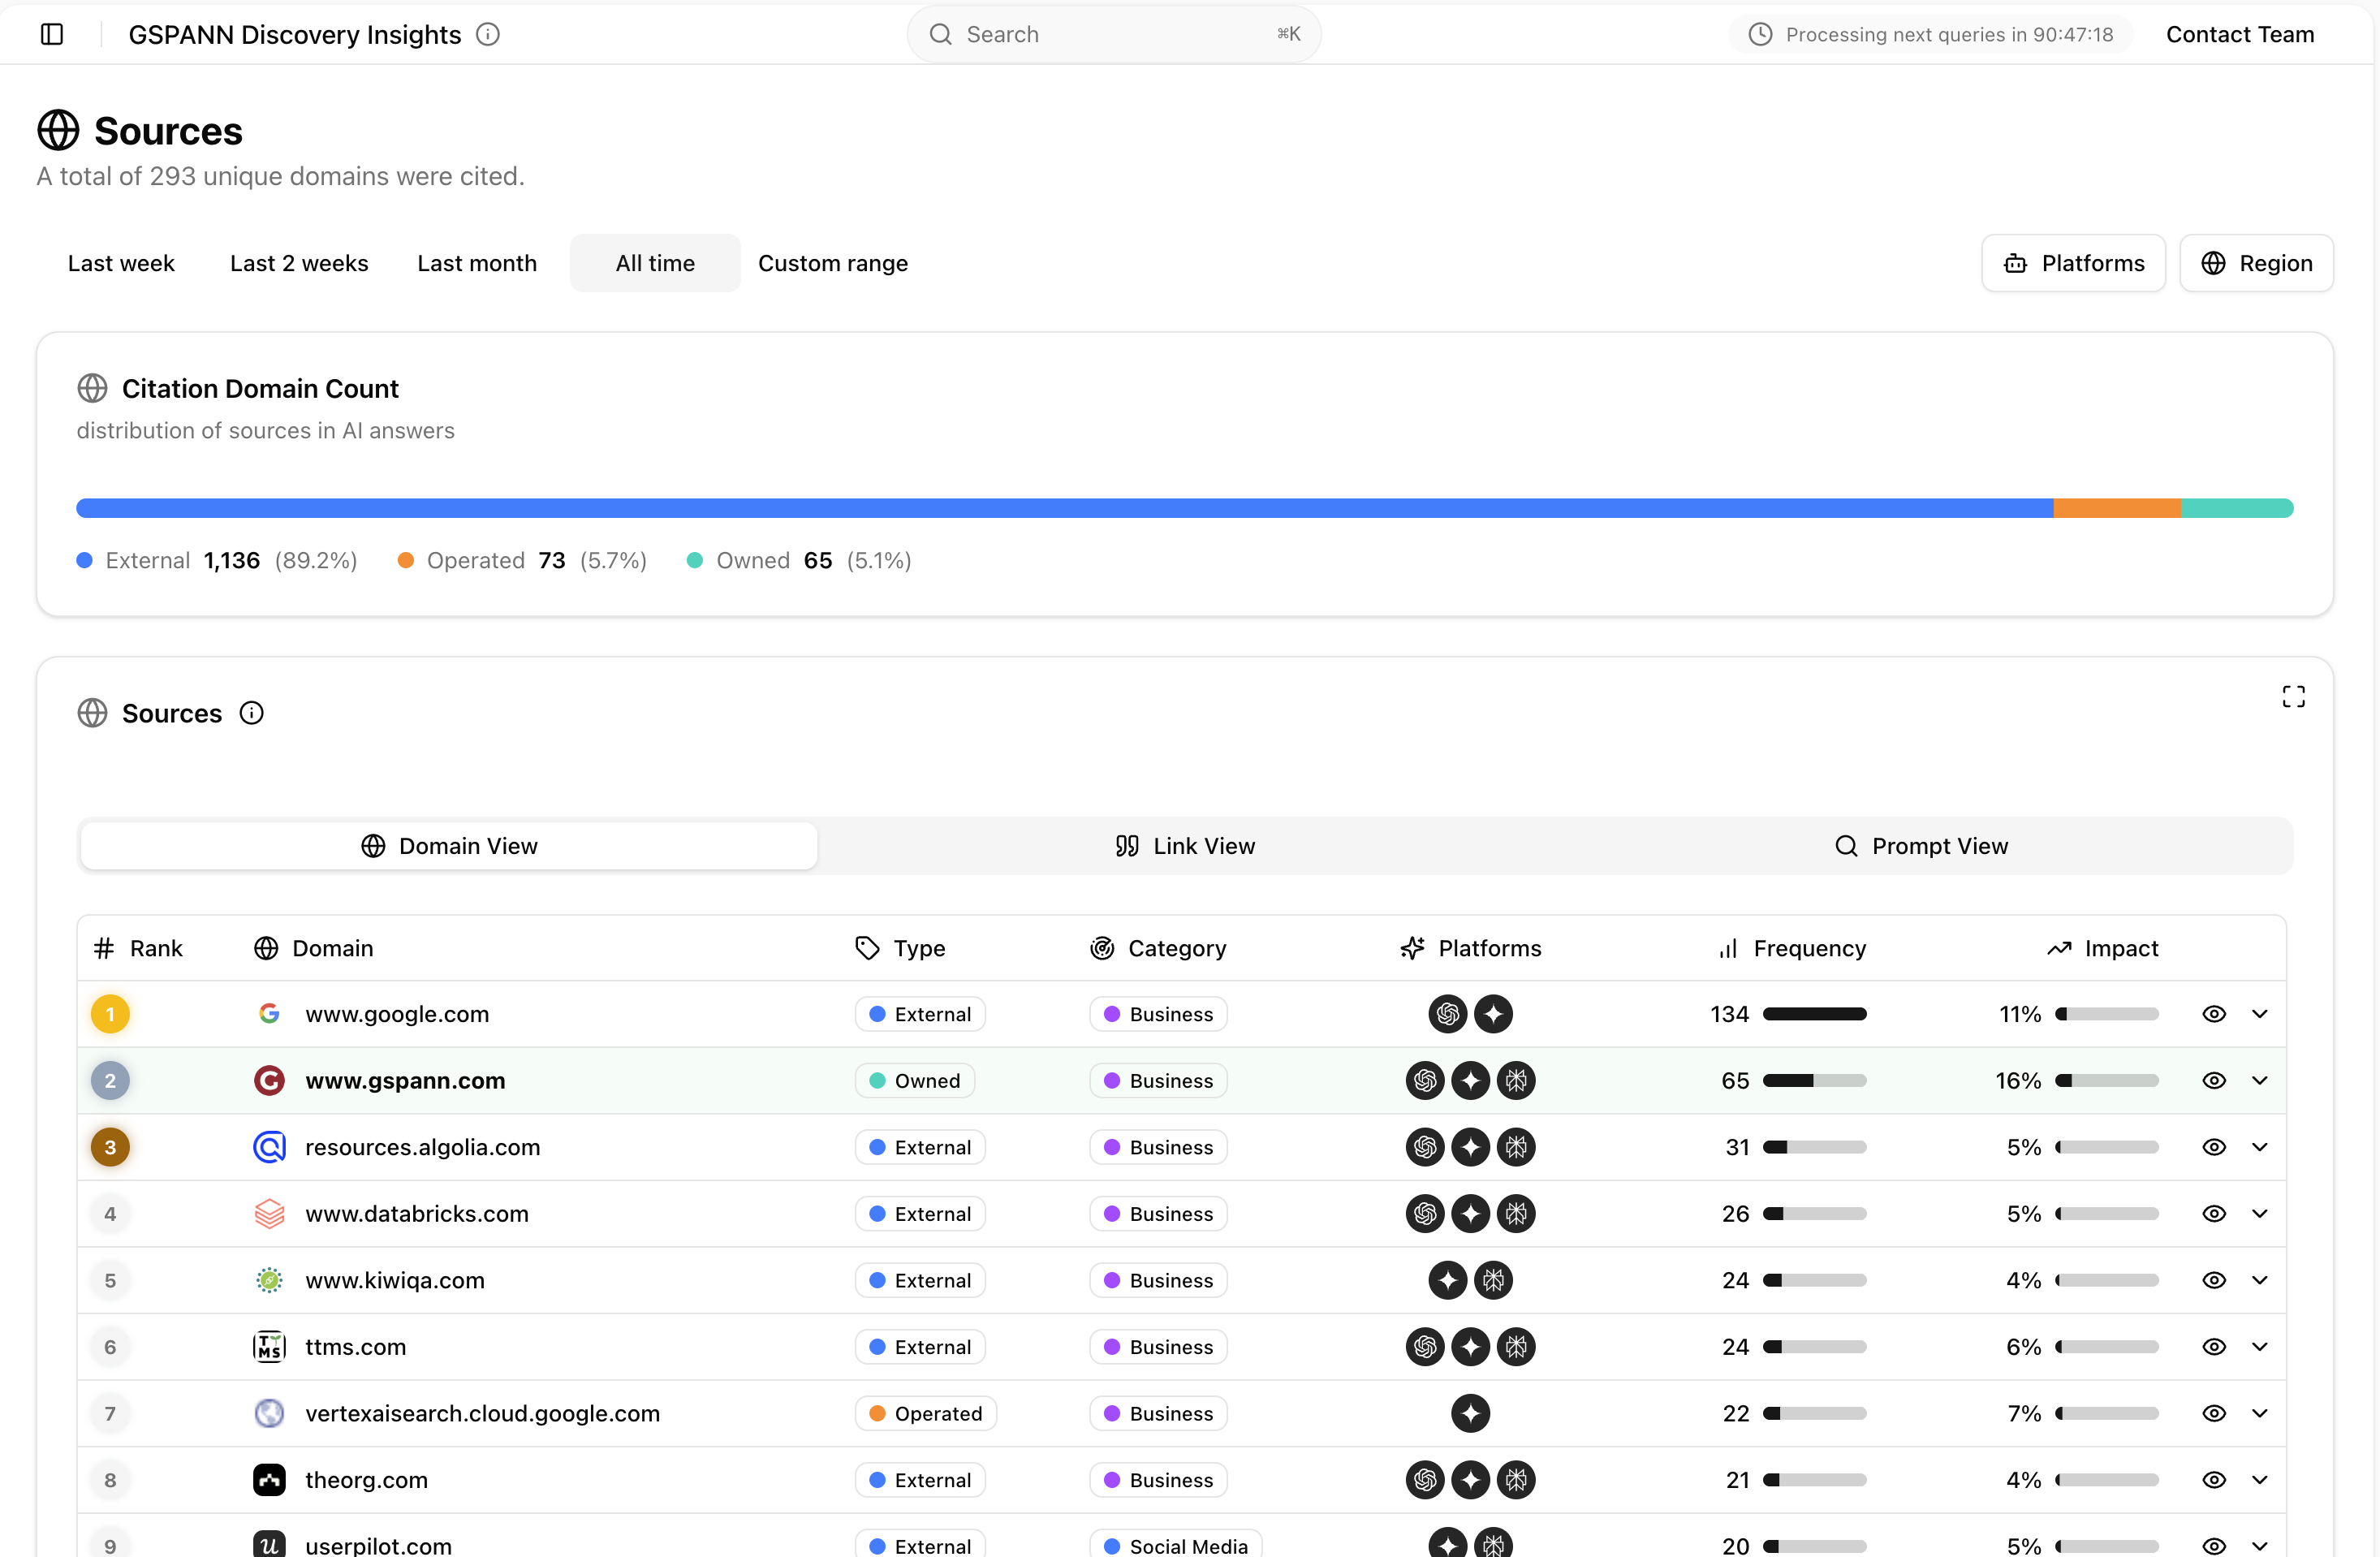Expand the www.kiwiqa.com row chevron
This screenshot has height=1557, width=2380.
pos(2259,1280)
